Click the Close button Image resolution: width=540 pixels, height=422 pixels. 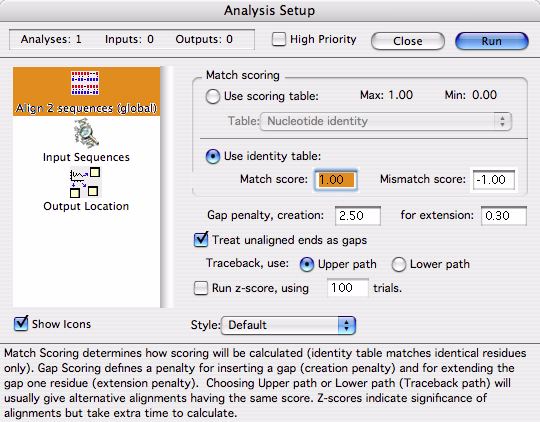(408, 41)
